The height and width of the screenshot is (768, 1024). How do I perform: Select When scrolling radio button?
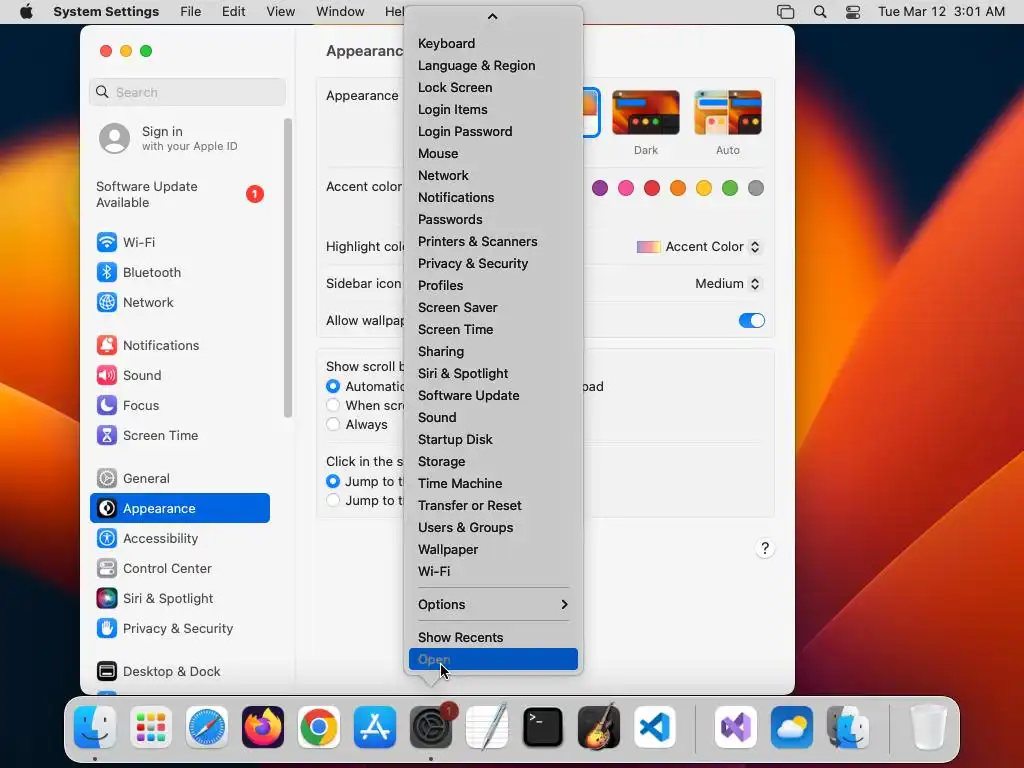point(333,406)
